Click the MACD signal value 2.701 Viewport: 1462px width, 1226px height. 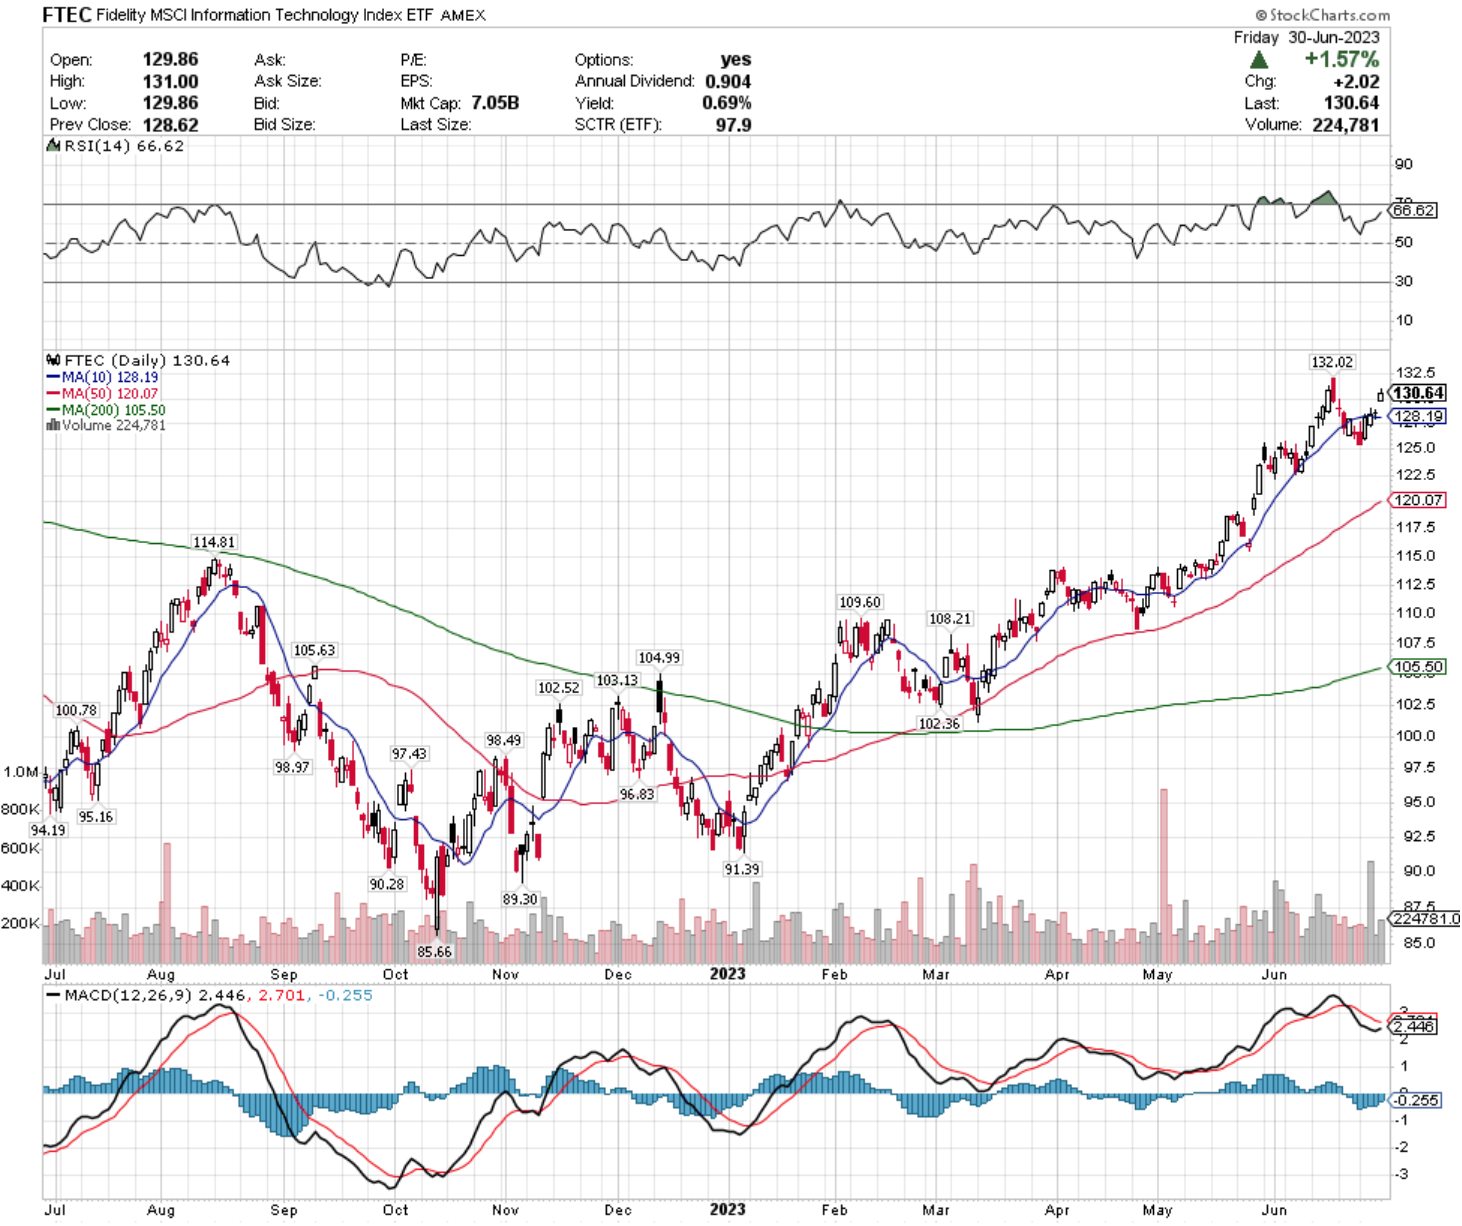[282, 995]
